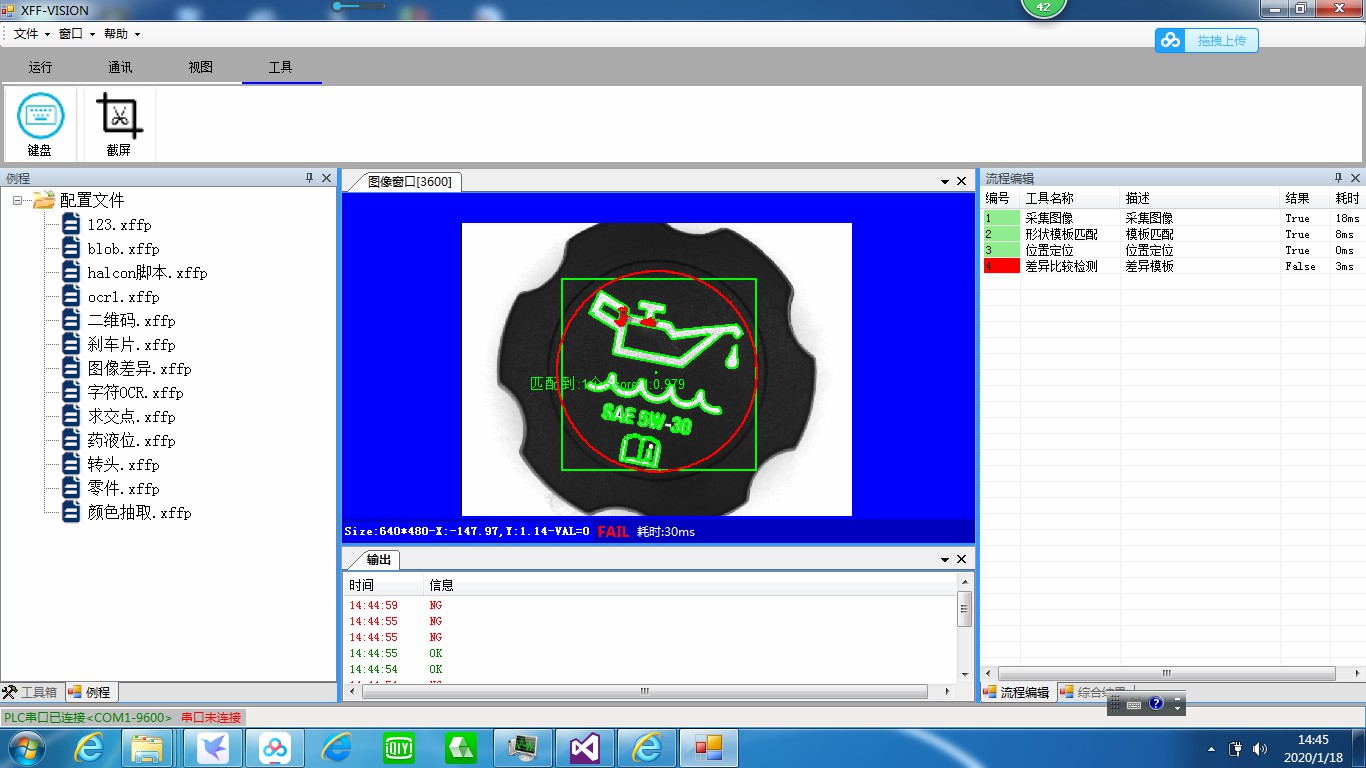
Task: Open Visual Studio from the taskbar
Action: (x=585, y=747)
